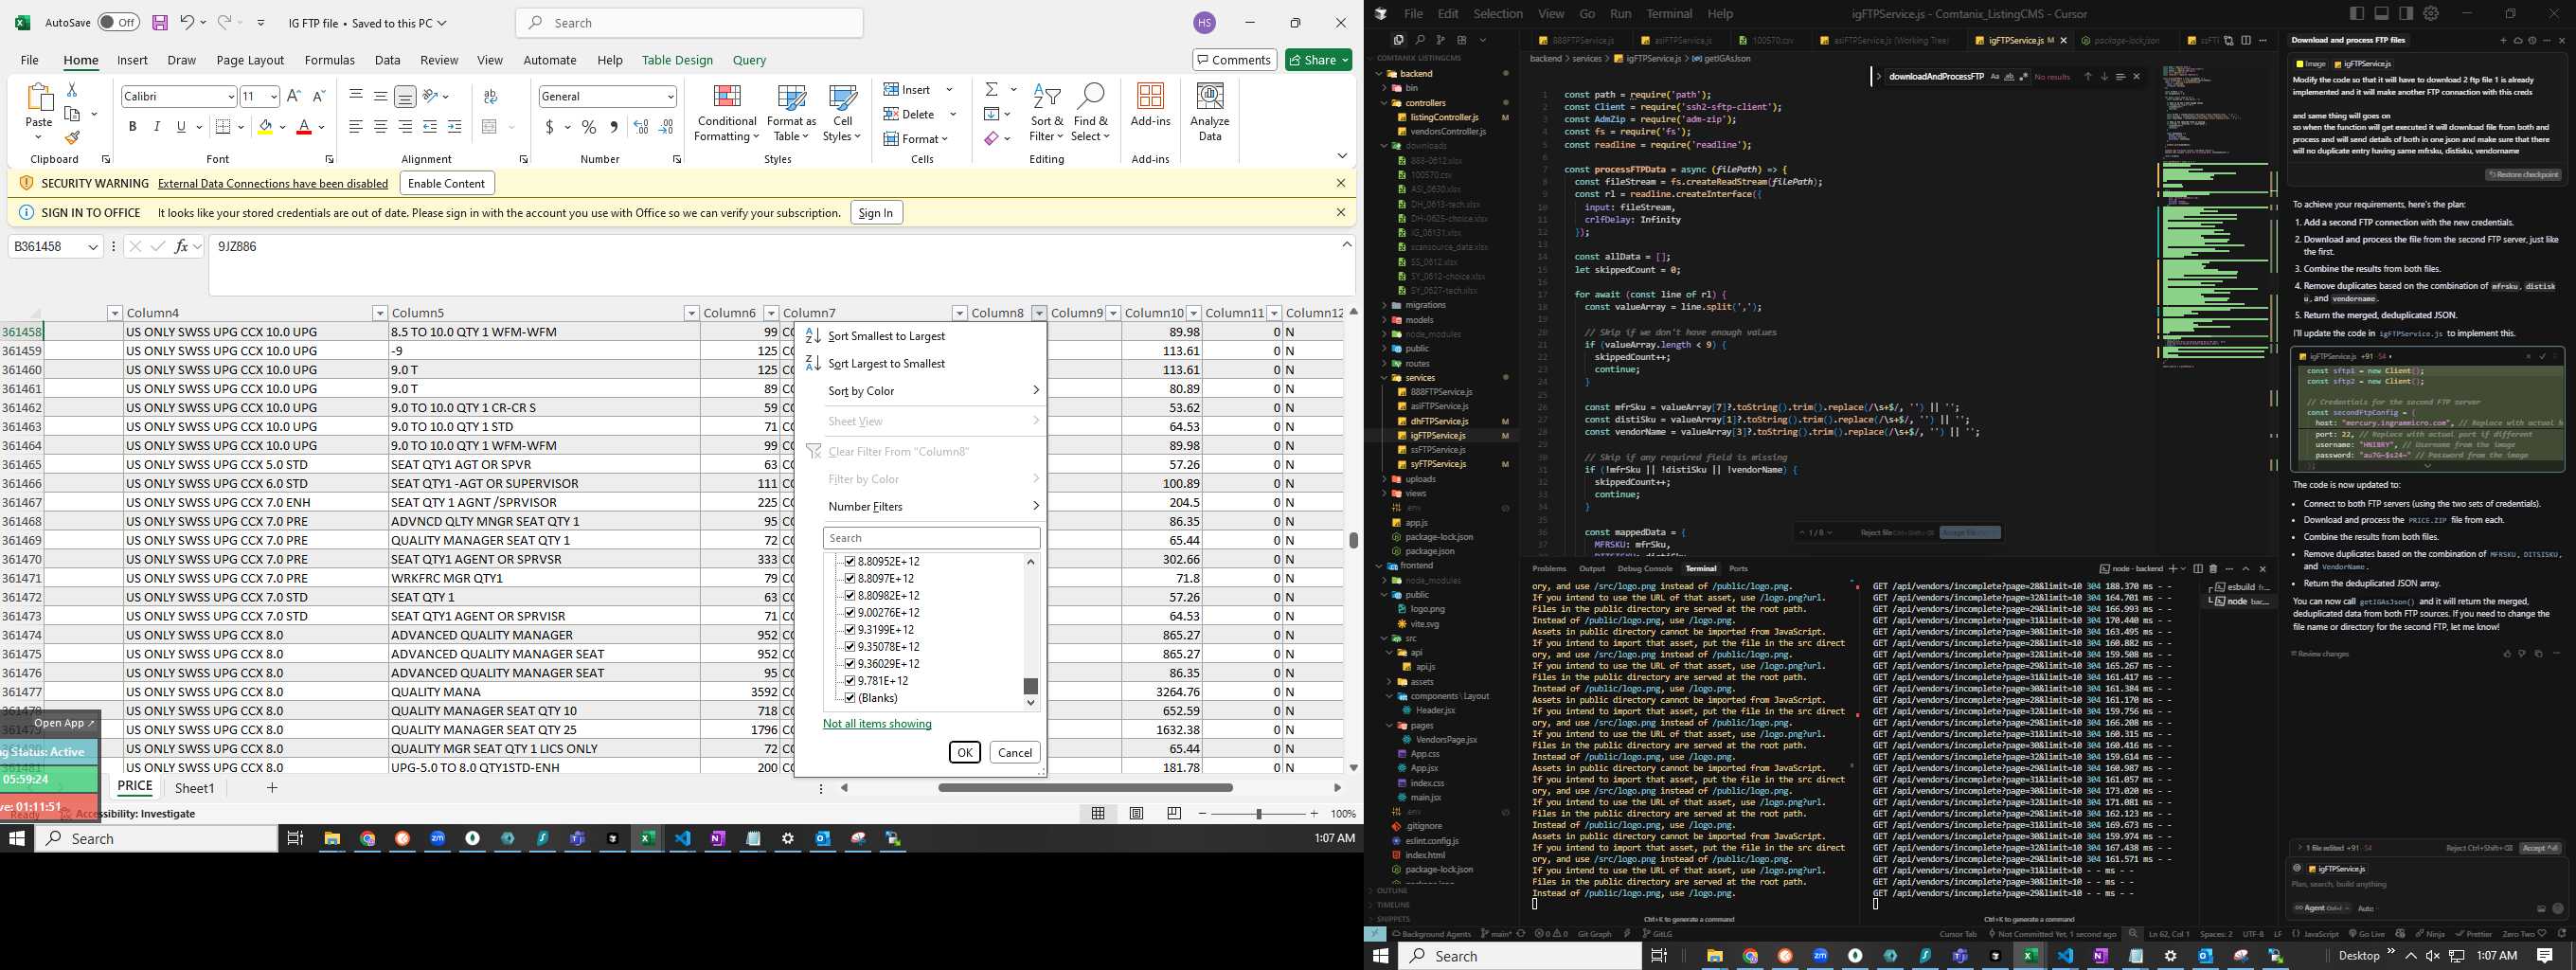The image size is (2576, 970).
Task: Open Problems tab in Cursor panel
Action: point(1549,568)
